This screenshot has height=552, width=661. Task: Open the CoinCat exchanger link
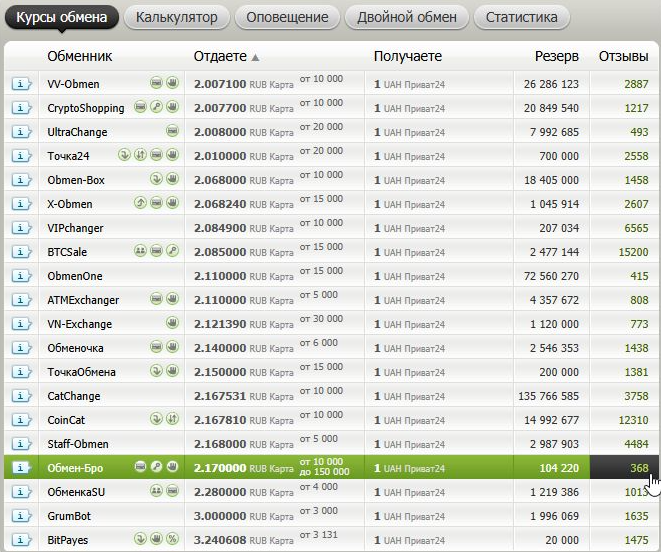[x=66, y=420]
